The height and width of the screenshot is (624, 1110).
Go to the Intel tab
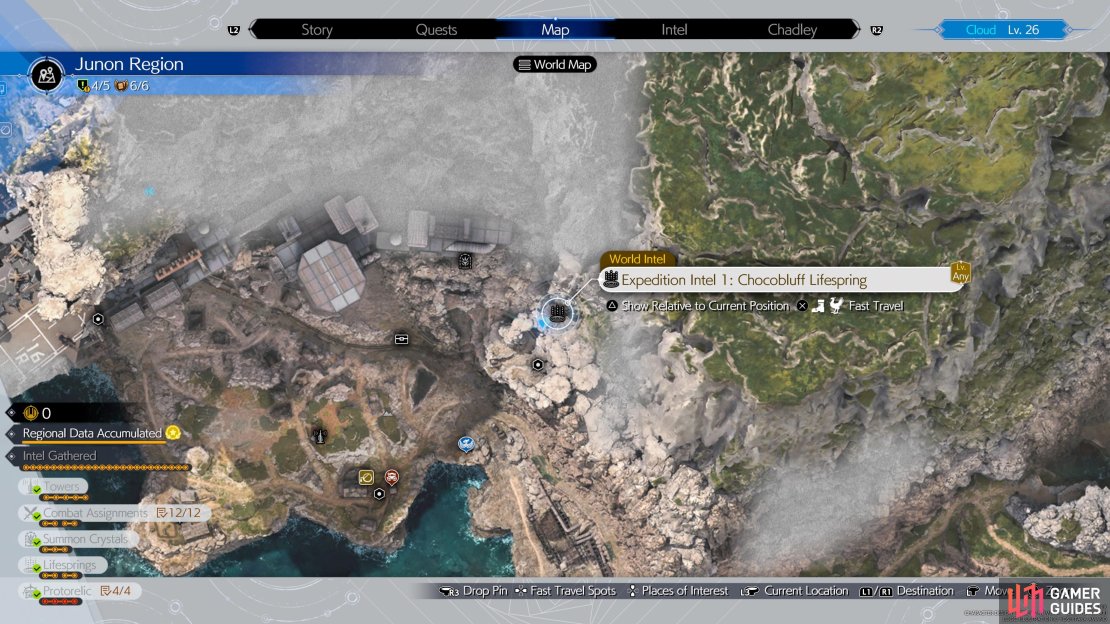point(674,30)
